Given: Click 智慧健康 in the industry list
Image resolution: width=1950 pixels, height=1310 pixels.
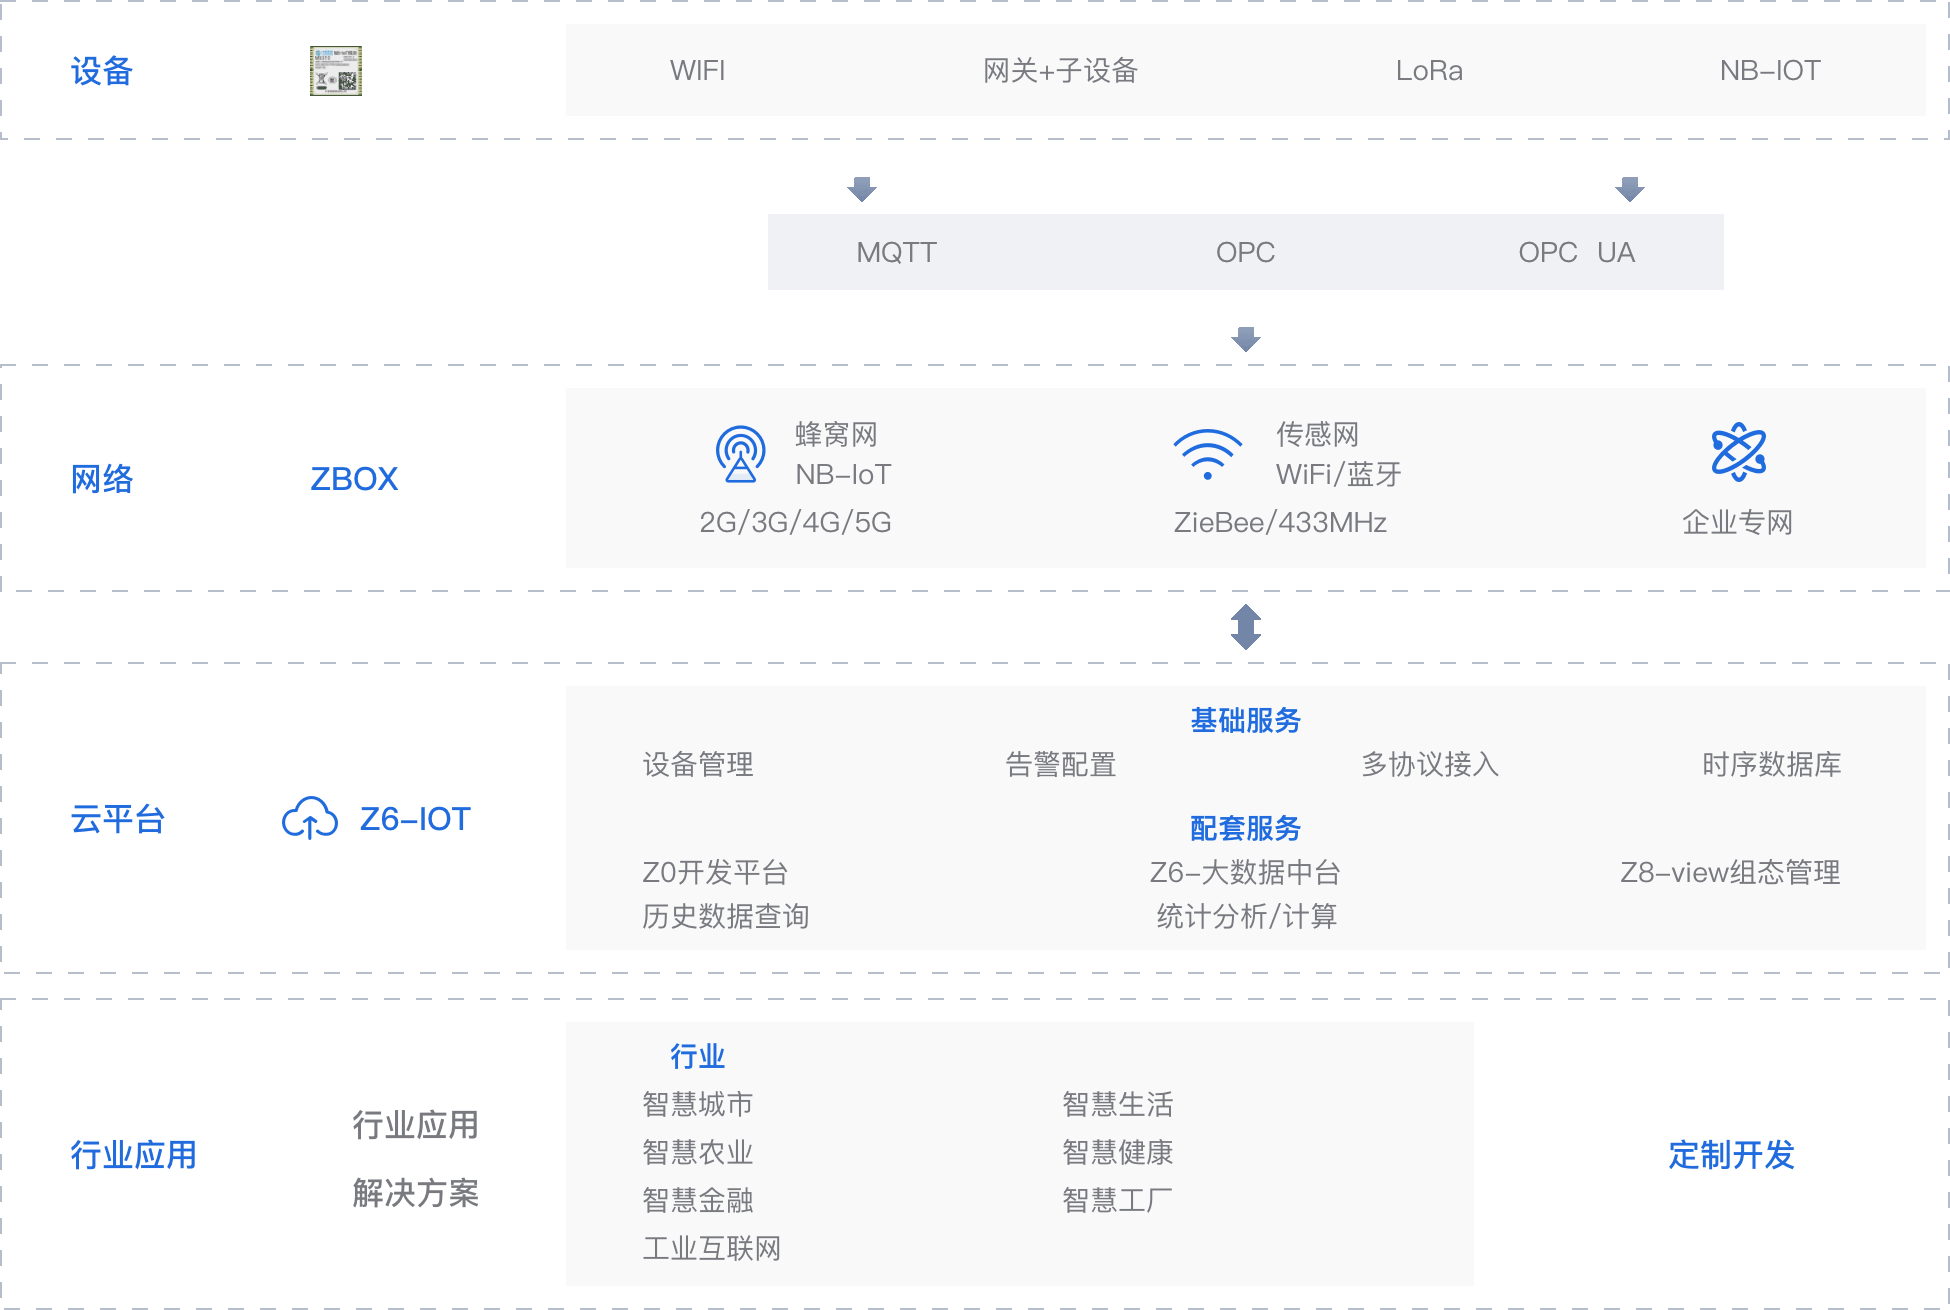Looking at the screenshot, I should [1118, 1152].
